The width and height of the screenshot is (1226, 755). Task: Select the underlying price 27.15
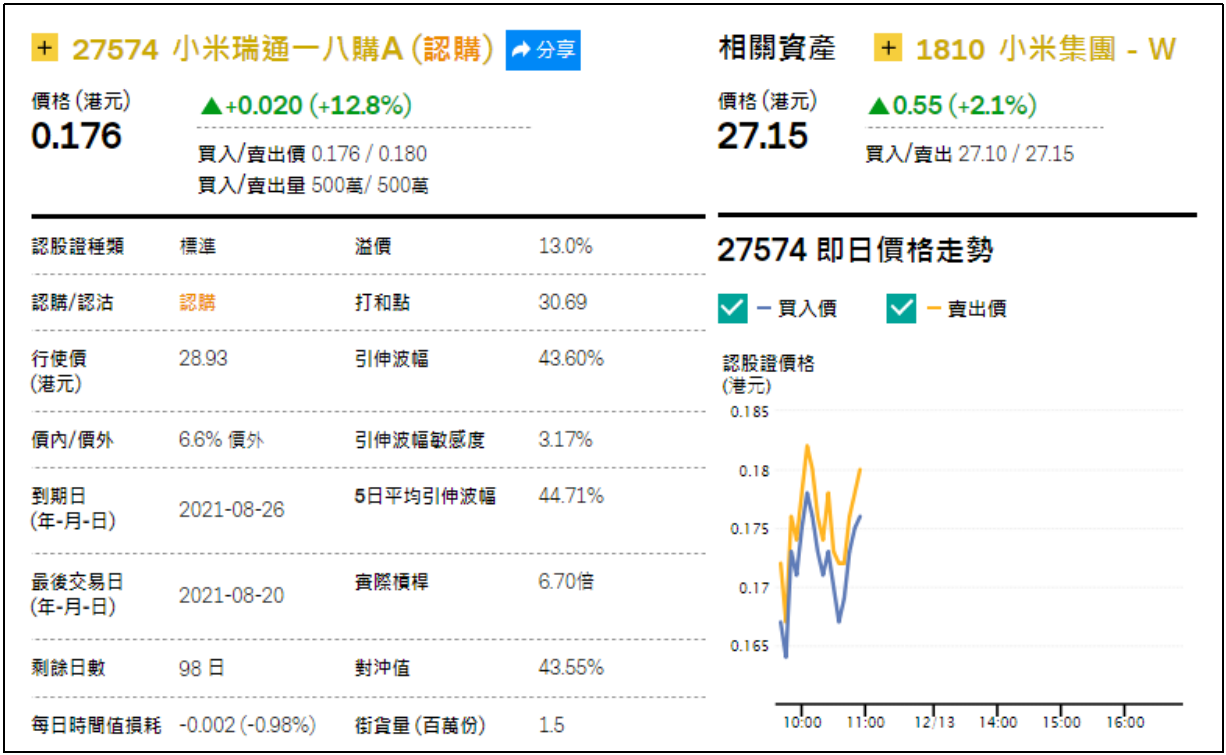762,136
